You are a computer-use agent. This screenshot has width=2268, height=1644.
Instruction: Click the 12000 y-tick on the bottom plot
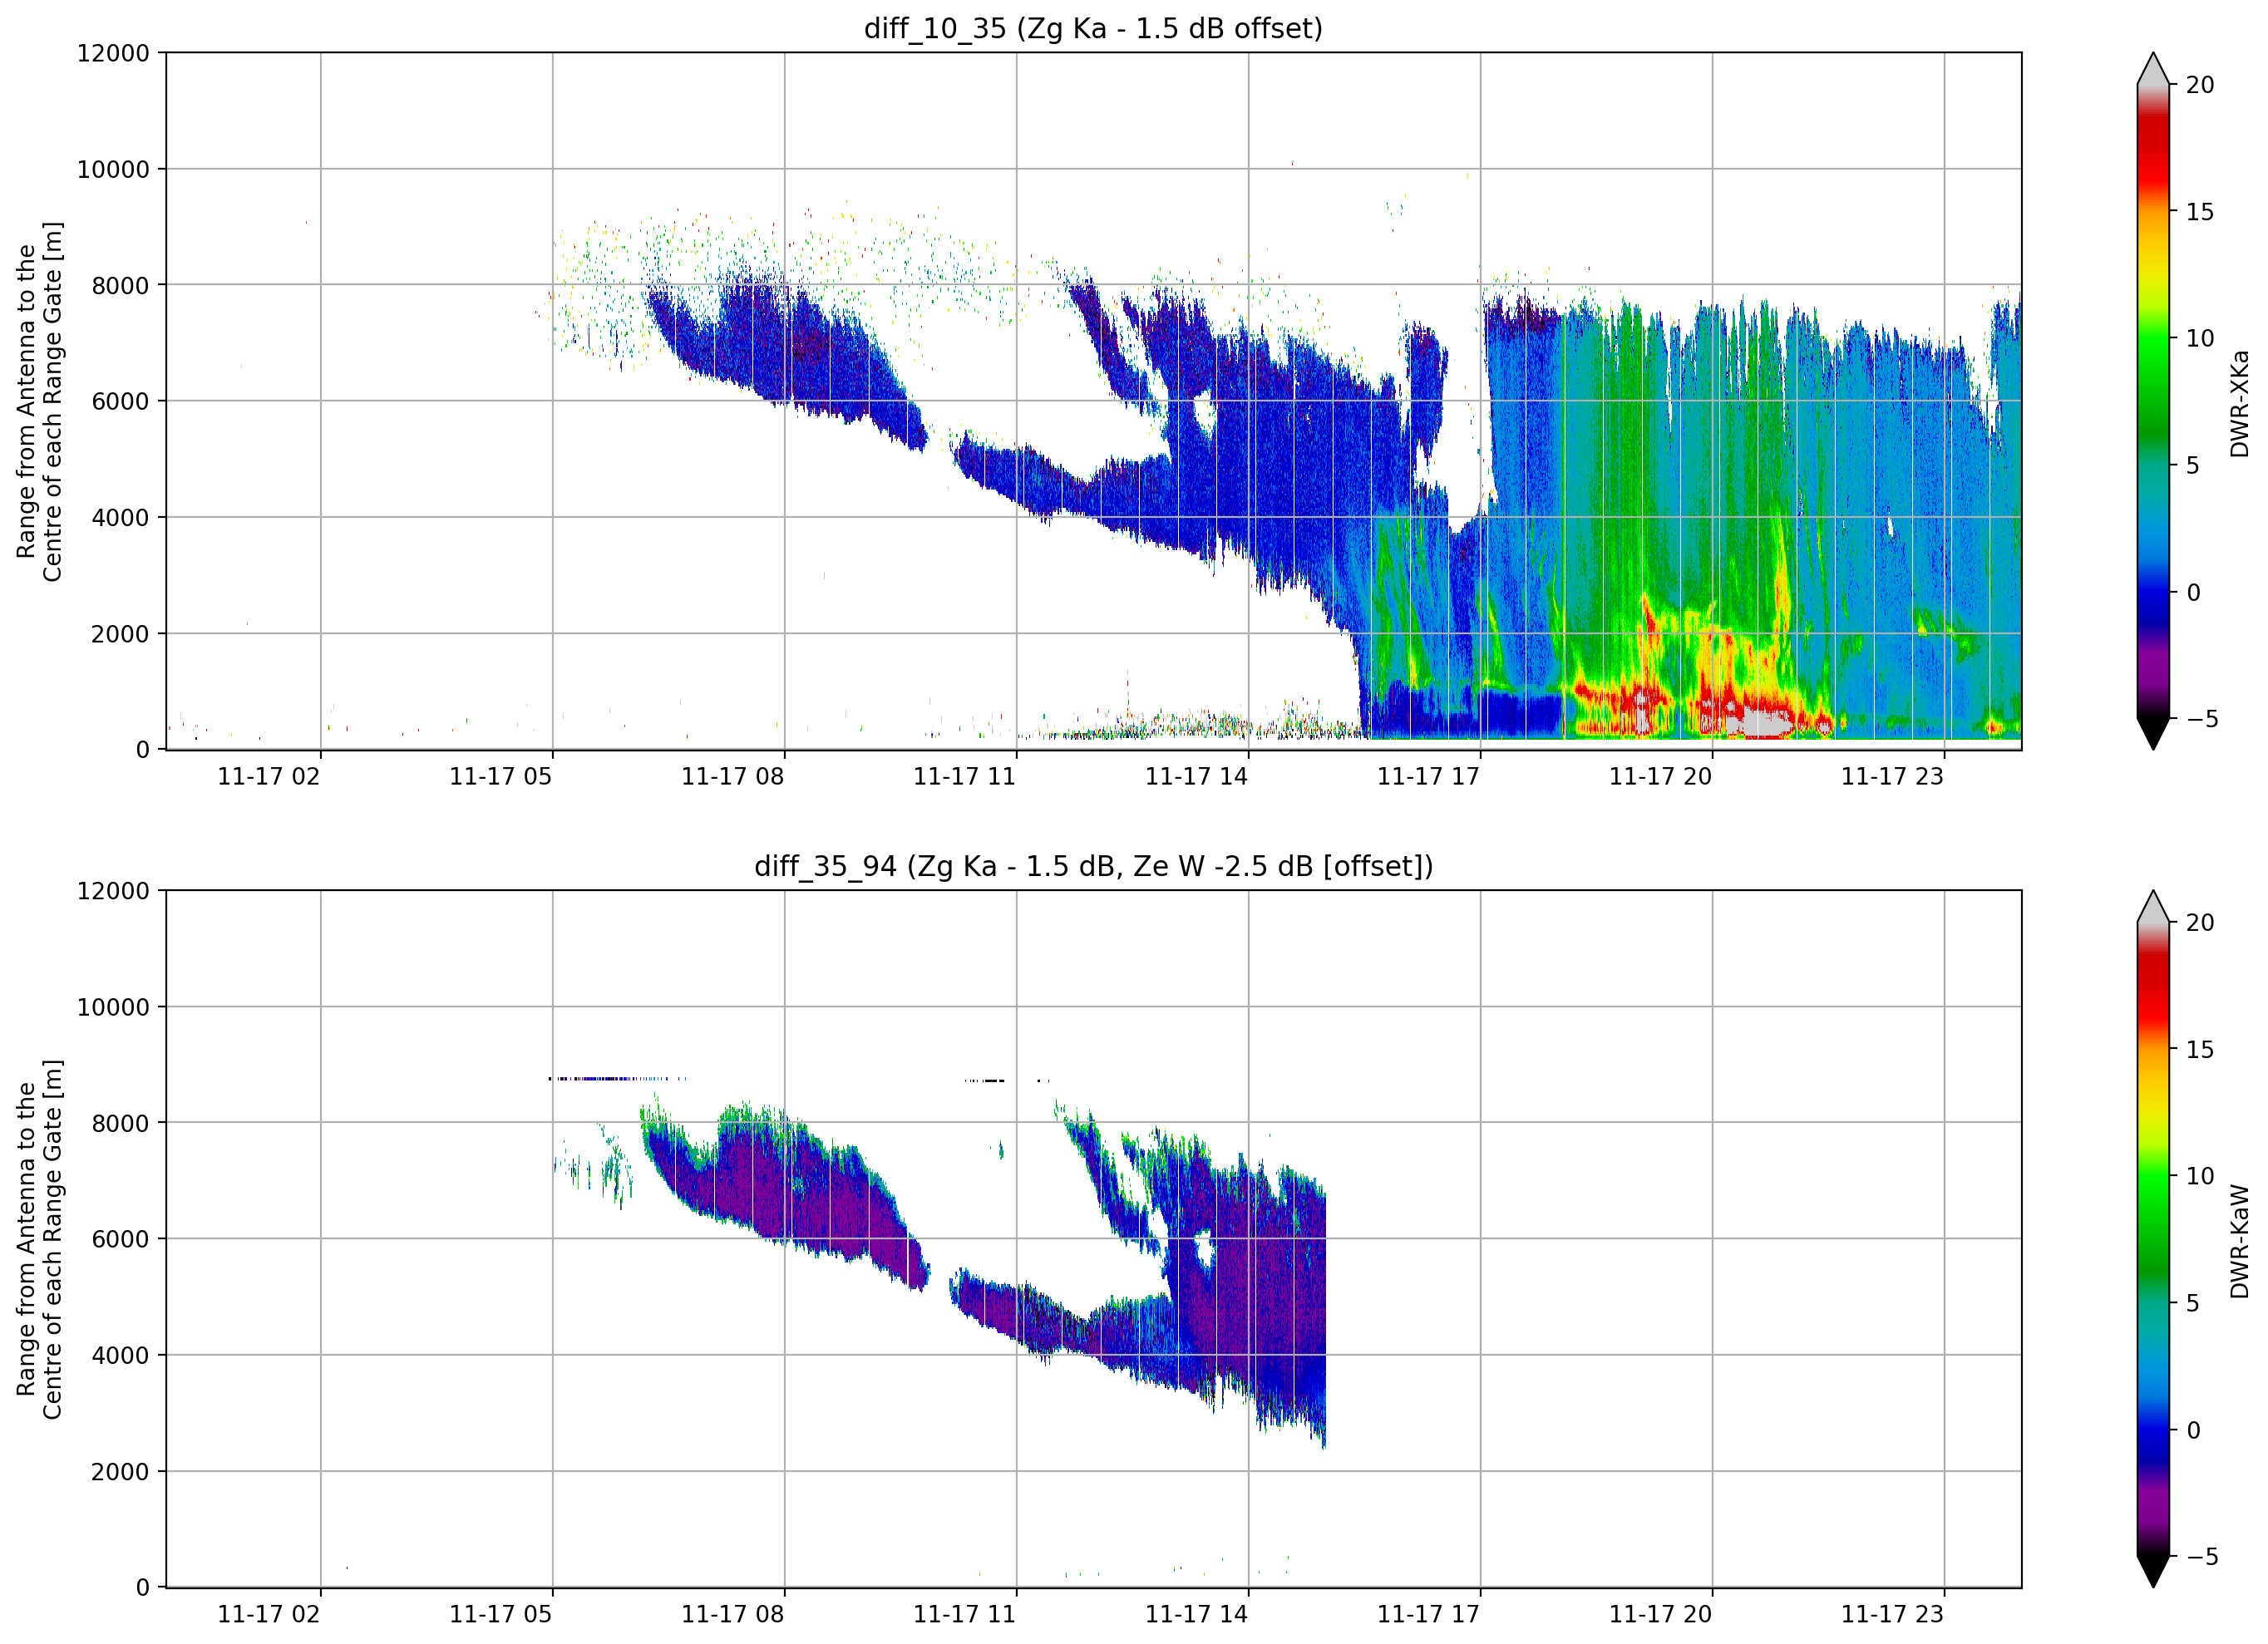(x=113, y=891)
